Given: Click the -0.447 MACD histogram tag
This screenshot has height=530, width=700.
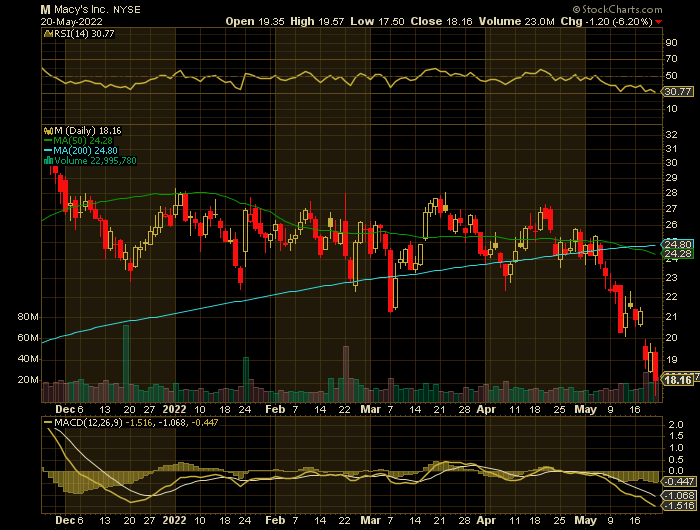Looking at the screenshot, I should [x=679, y=482].
